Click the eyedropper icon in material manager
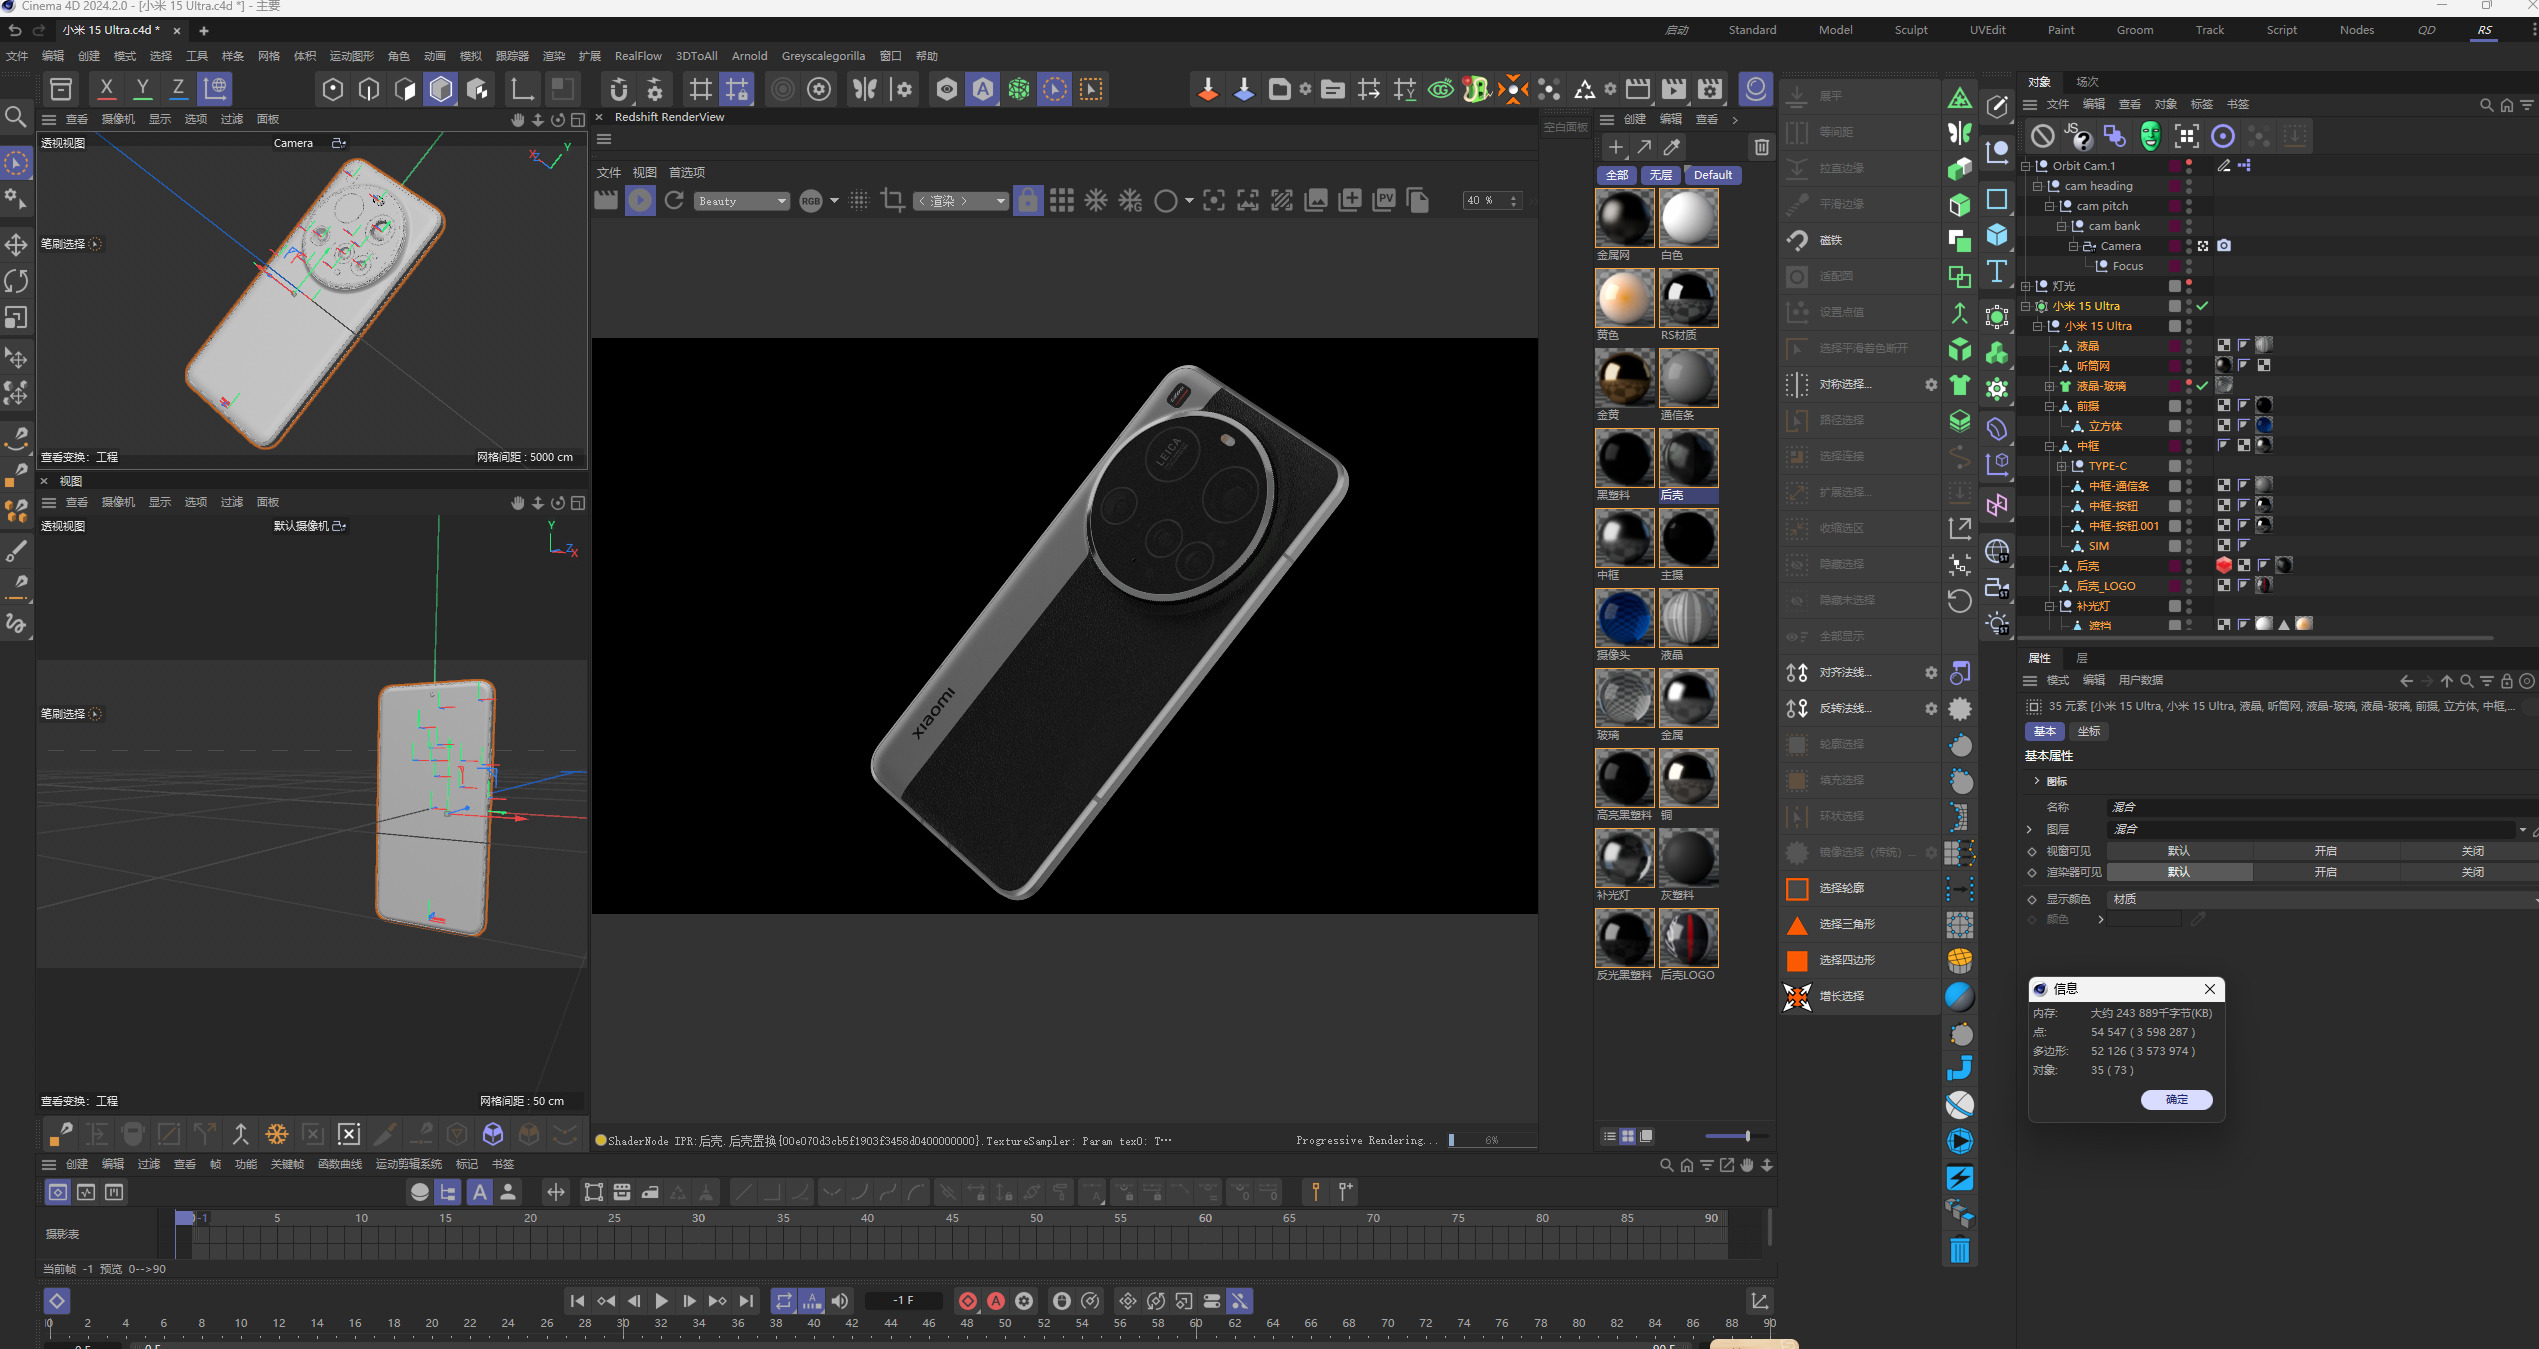The height and width of the screenshot is (1349, 2539). click(x=1671, y=147)
